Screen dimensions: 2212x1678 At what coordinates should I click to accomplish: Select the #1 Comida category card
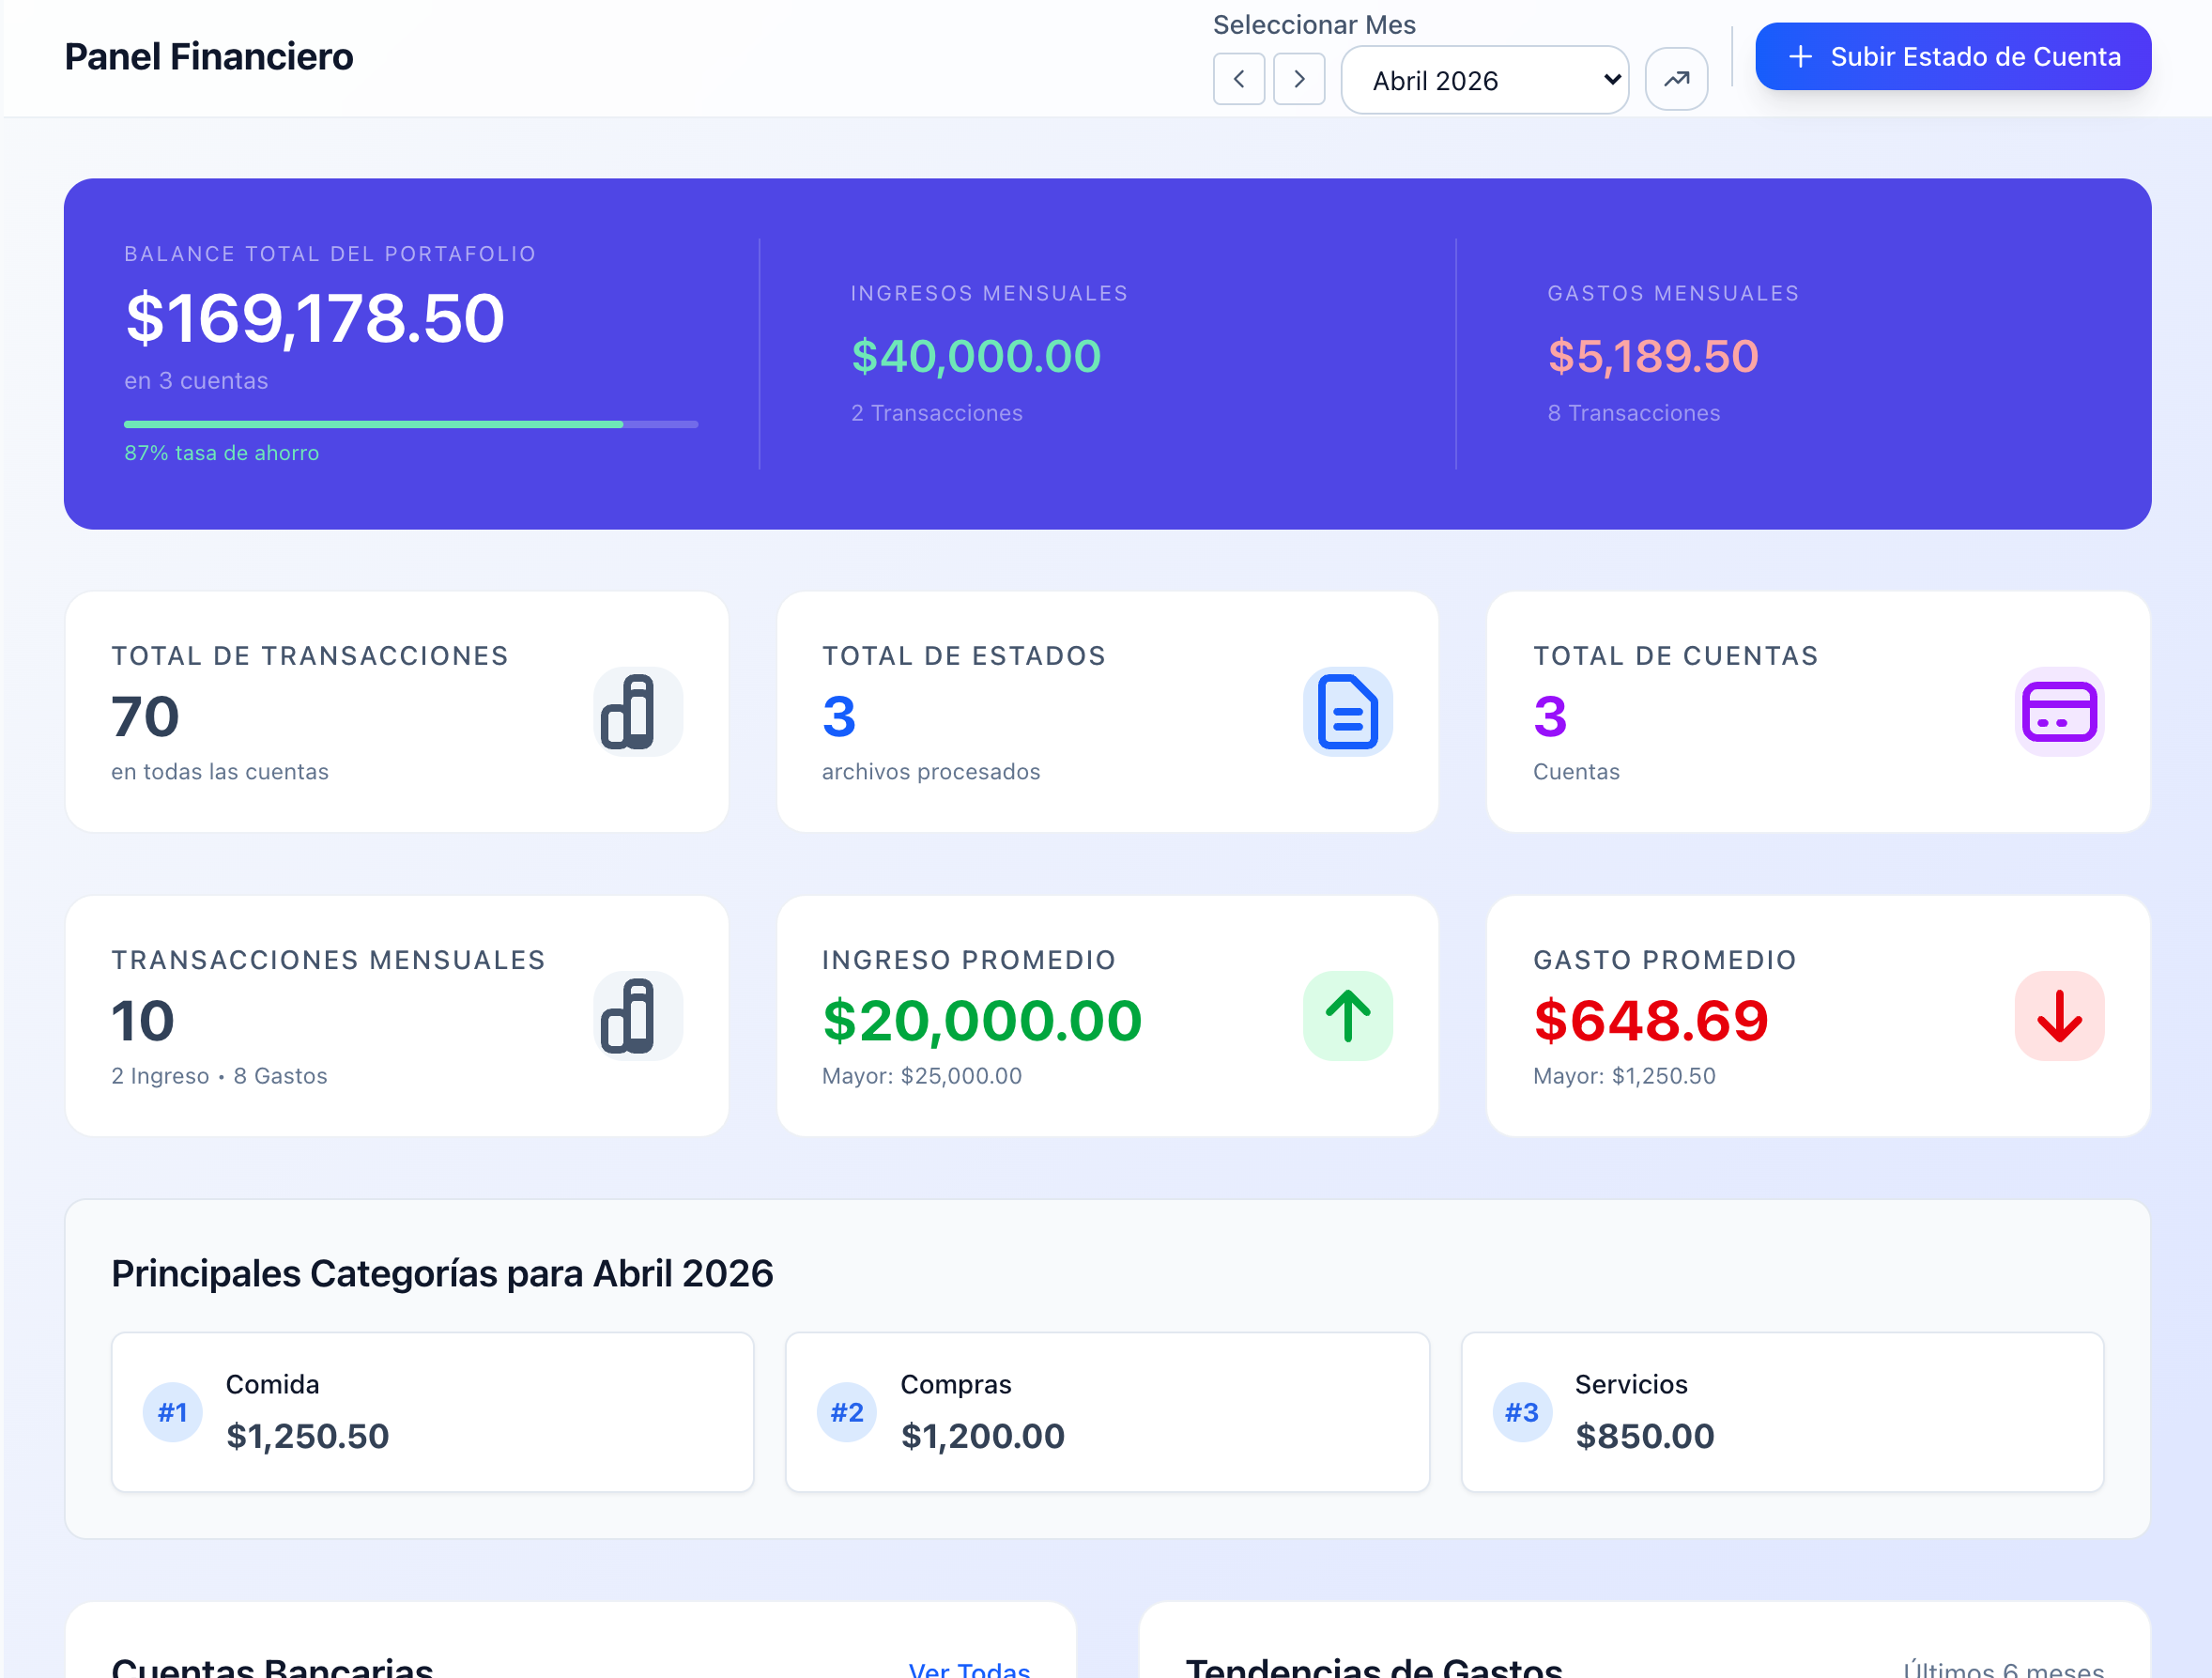pyautogui.click(x=432, y=1411)
